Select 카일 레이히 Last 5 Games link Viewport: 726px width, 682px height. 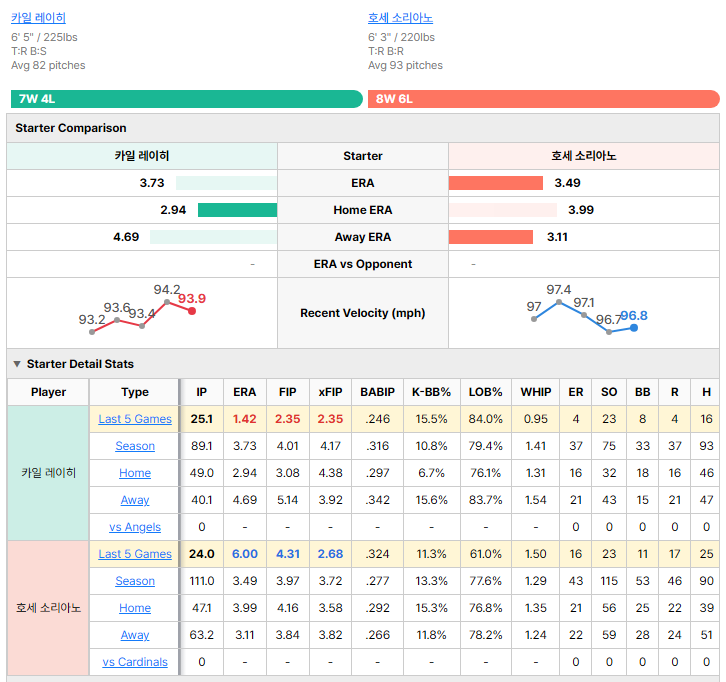135,419
